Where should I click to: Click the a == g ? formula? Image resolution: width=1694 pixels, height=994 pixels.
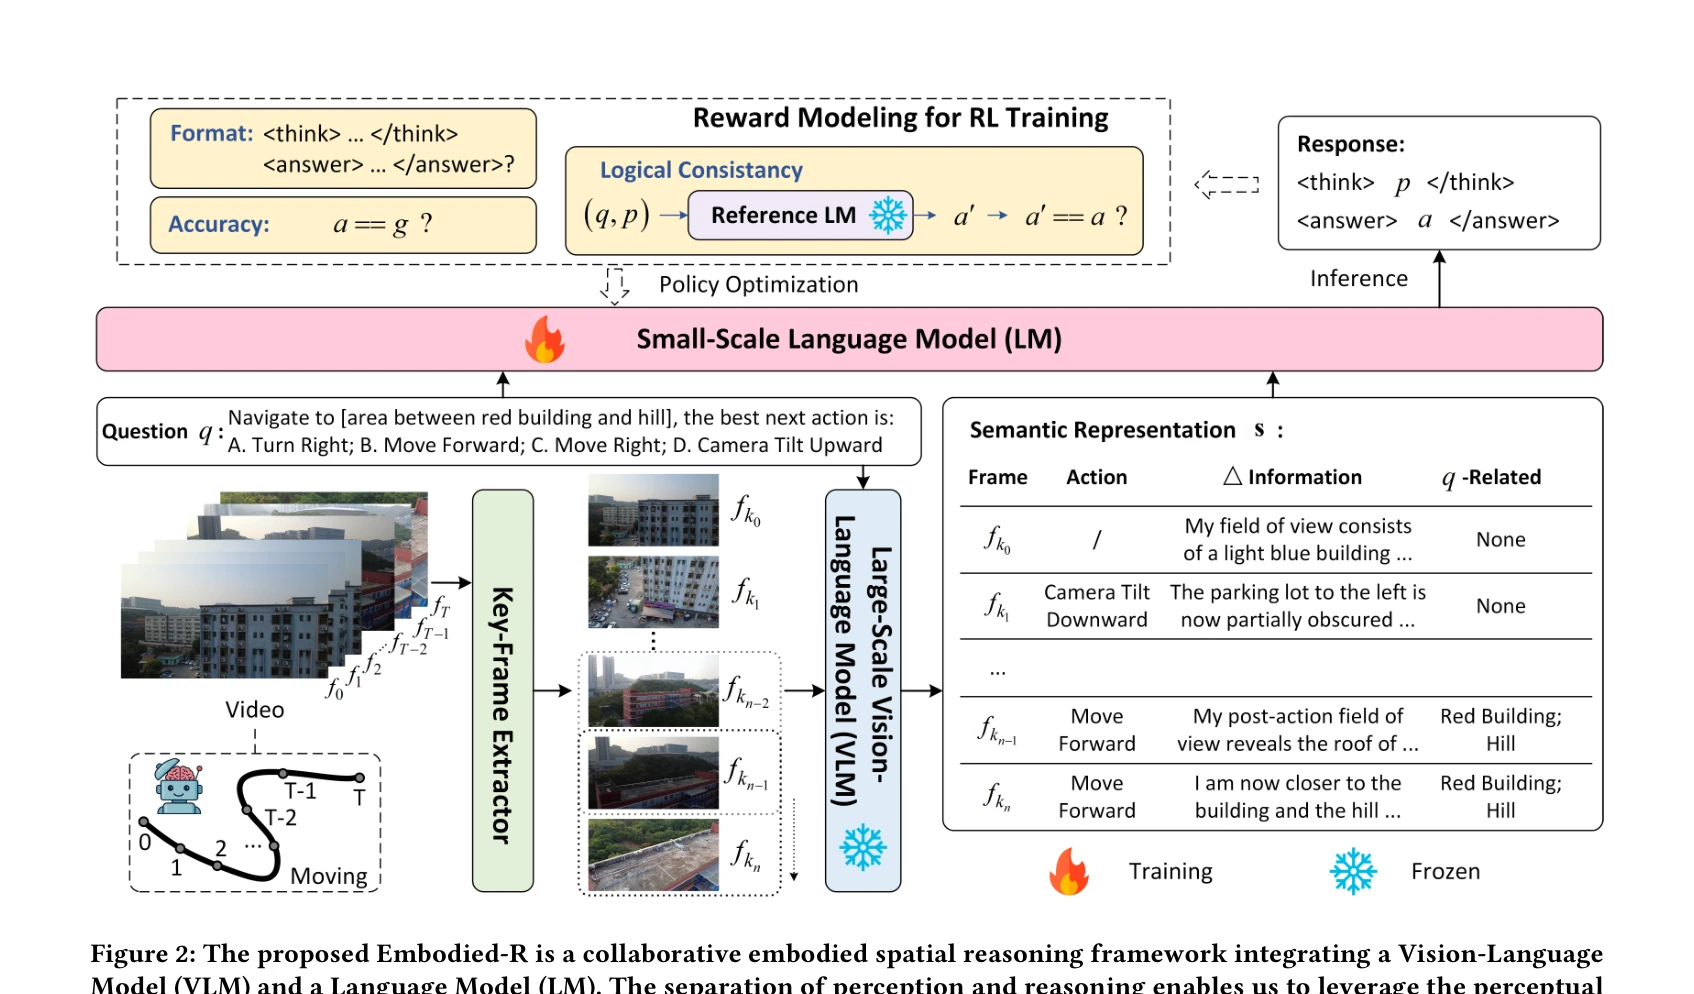[383, 224]
